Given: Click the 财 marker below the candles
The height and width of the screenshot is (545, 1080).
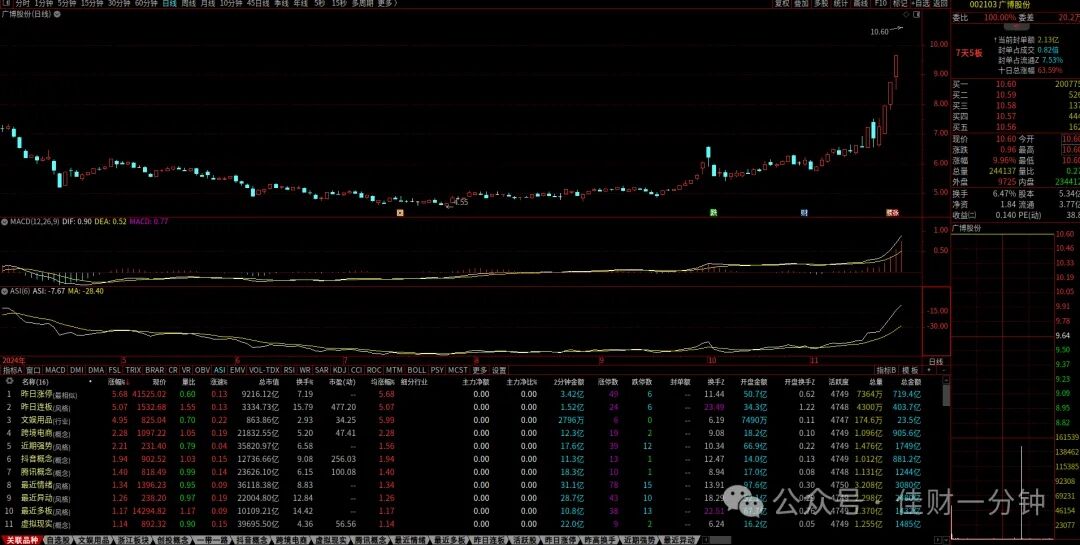Looking at the screenshot, I should tap(804, 213).
